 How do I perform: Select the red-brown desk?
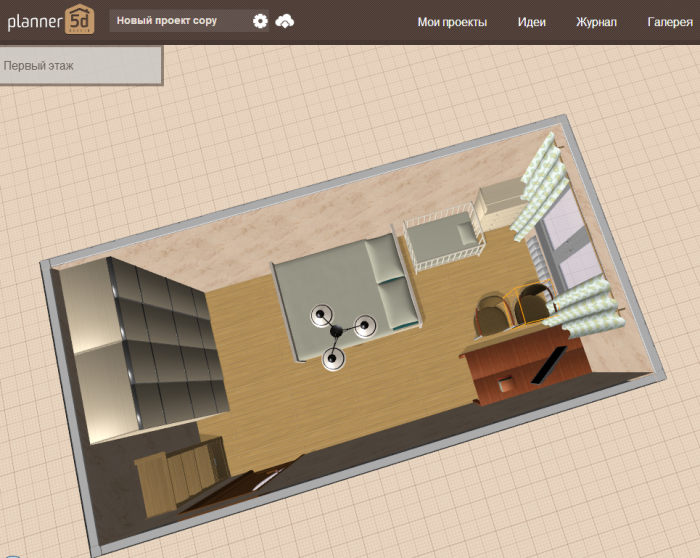click(525, 364)
